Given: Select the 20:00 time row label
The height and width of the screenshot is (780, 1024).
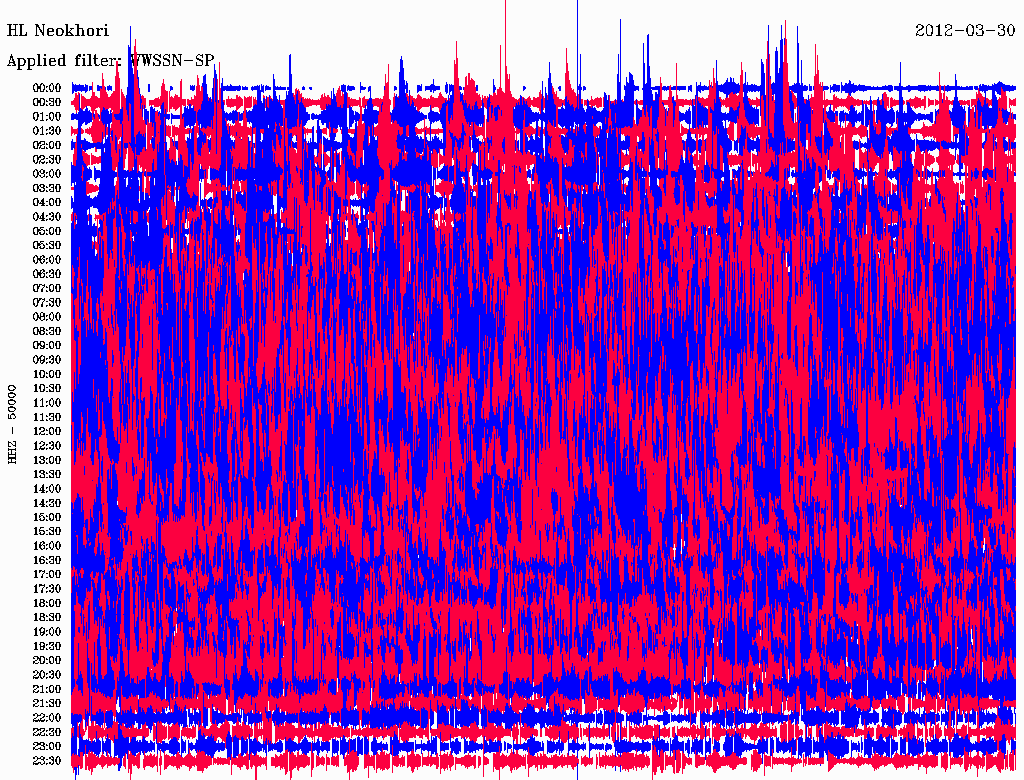Looking at the screenshot, I should (x=47, y=660).
